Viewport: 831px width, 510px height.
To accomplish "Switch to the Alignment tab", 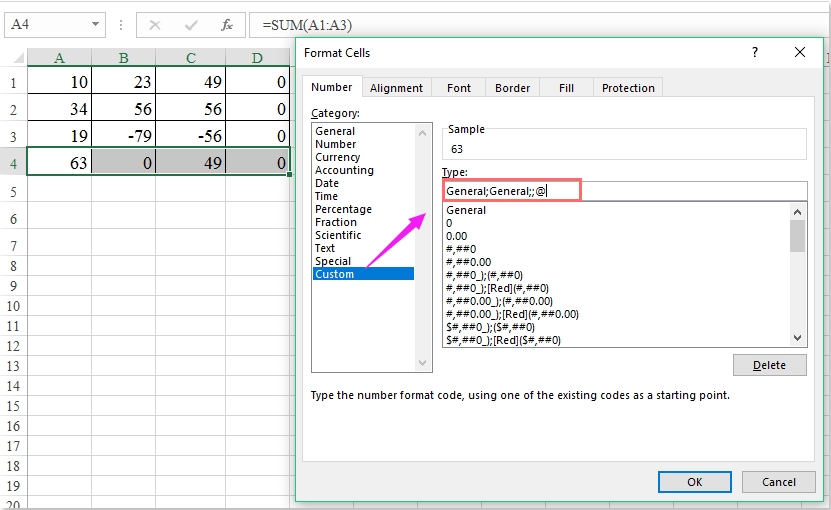I will [x=396, y=88].
